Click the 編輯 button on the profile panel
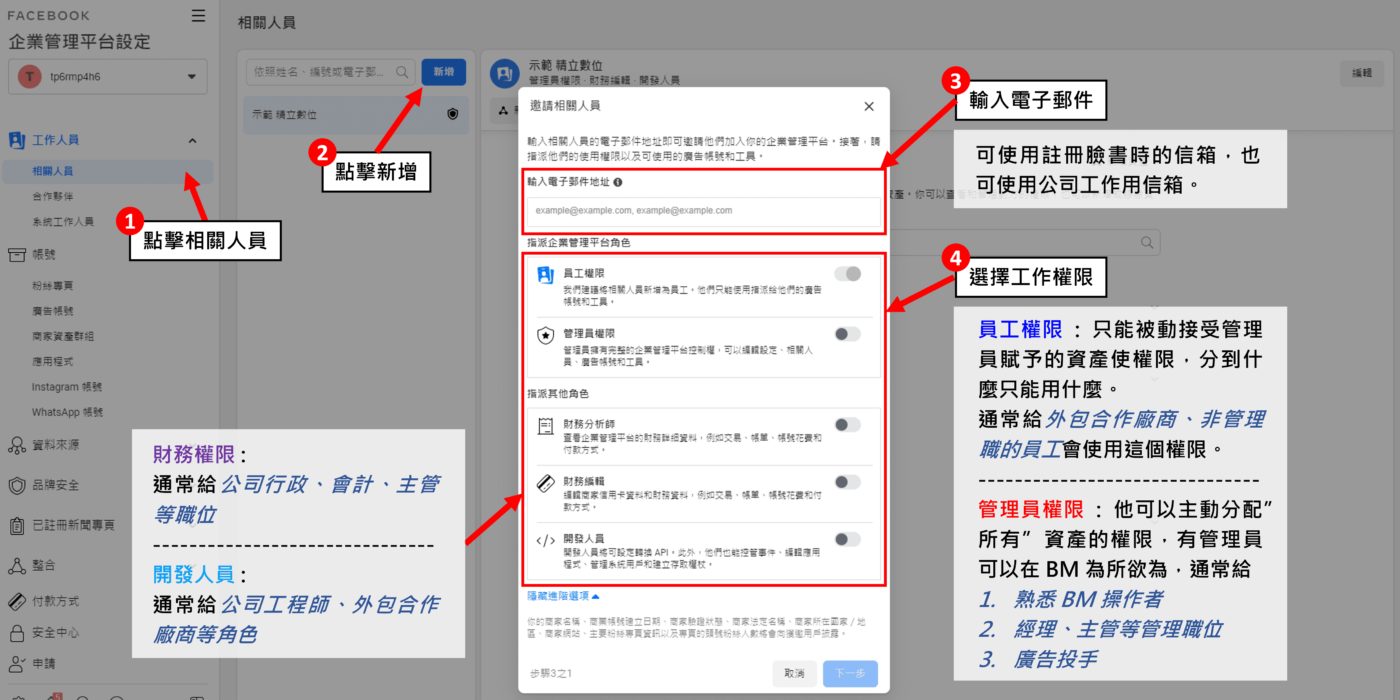The height and width of the screenshot is (700, 1400). 1362,72
